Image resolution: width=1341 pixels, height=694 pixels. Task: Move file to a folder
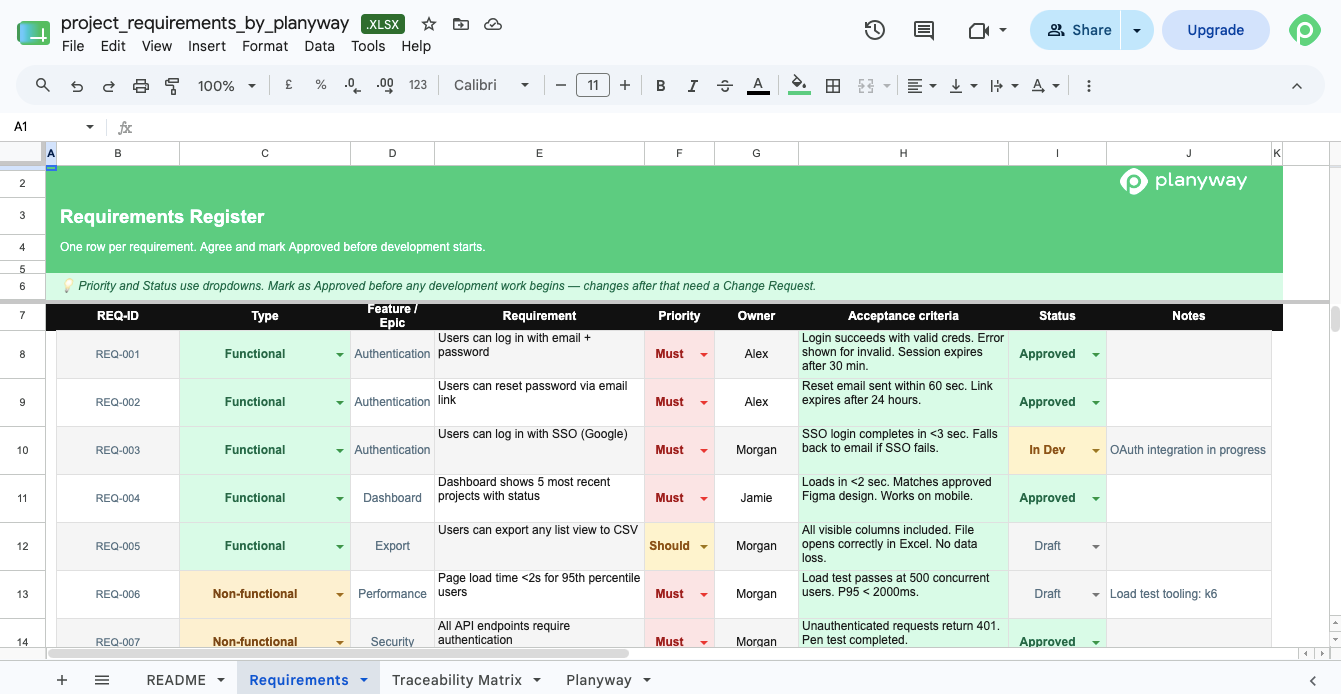(460, 23)
